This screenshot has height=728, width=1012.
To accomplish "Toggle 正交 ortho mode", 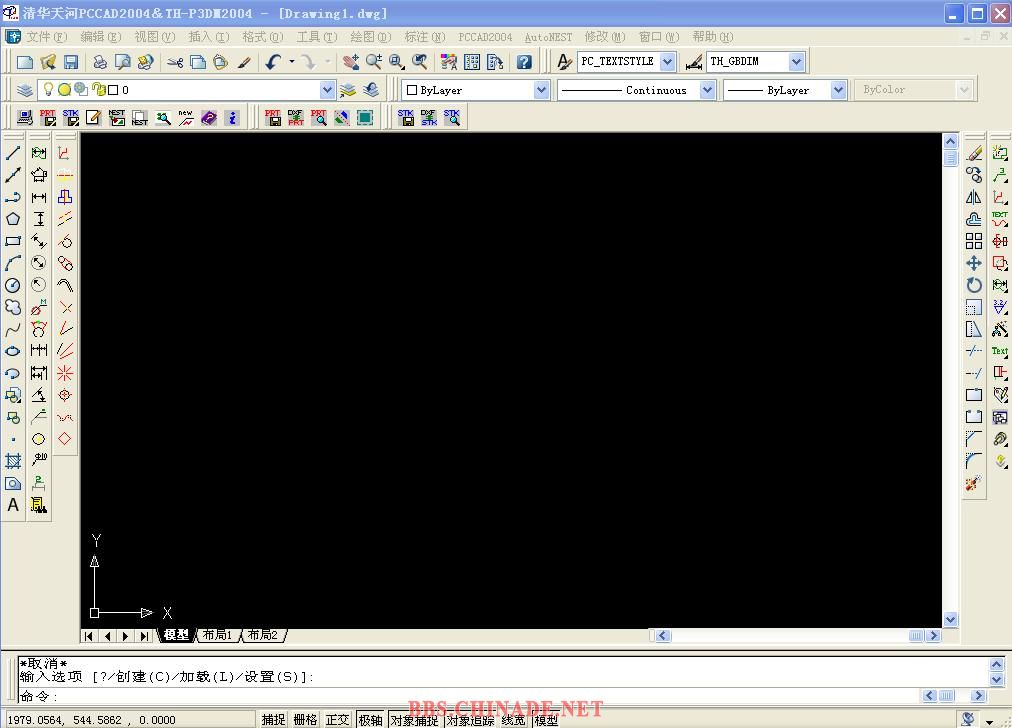I will coord(338,720).
